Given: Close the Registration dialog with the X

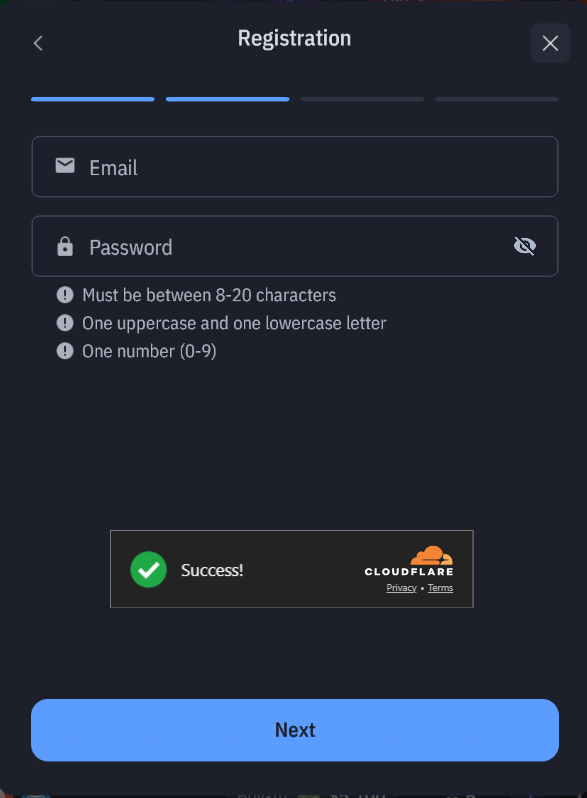Looking at the screenshot, I should point(550,43).
